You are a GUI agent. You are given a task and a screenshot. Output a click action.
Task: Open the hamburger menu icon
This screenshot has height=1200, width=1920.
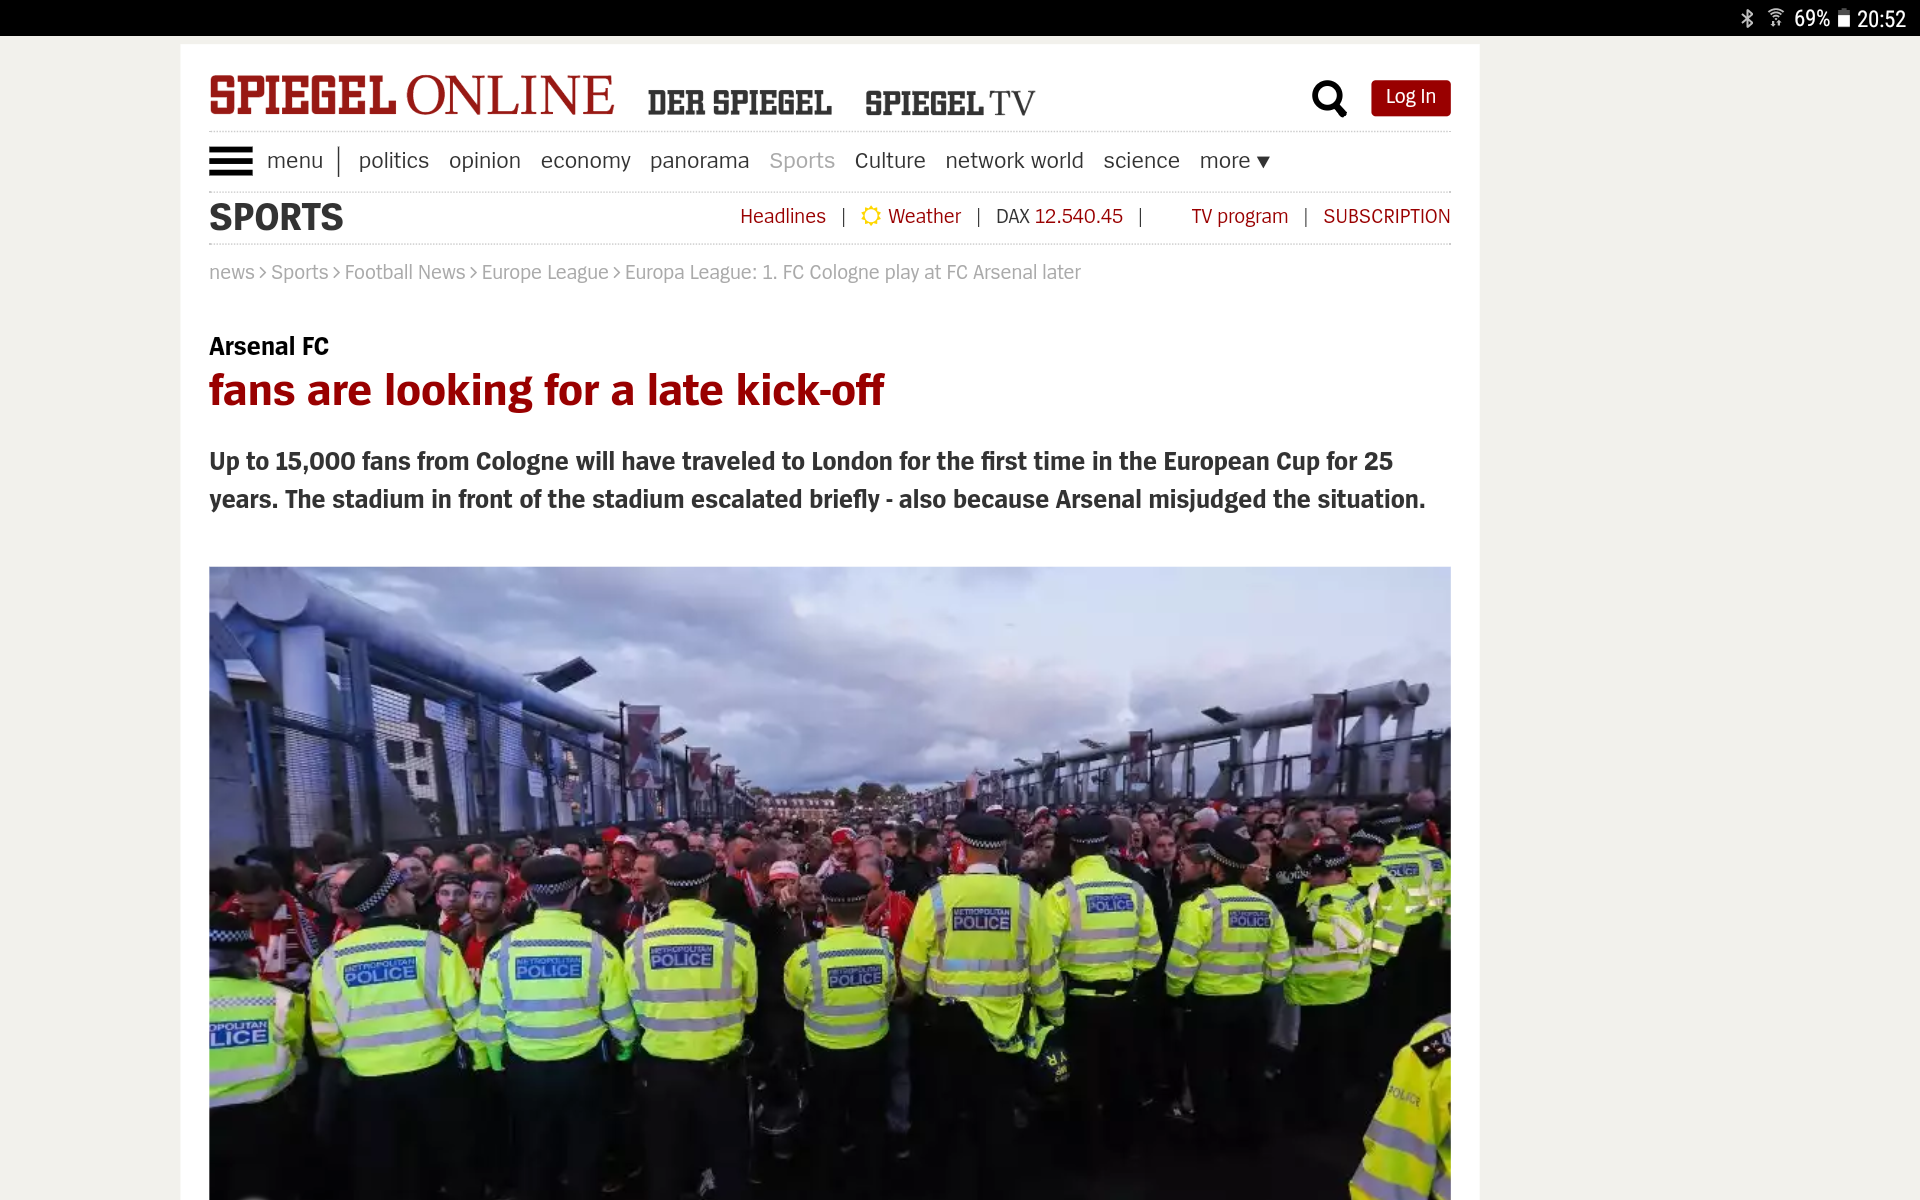230,161
